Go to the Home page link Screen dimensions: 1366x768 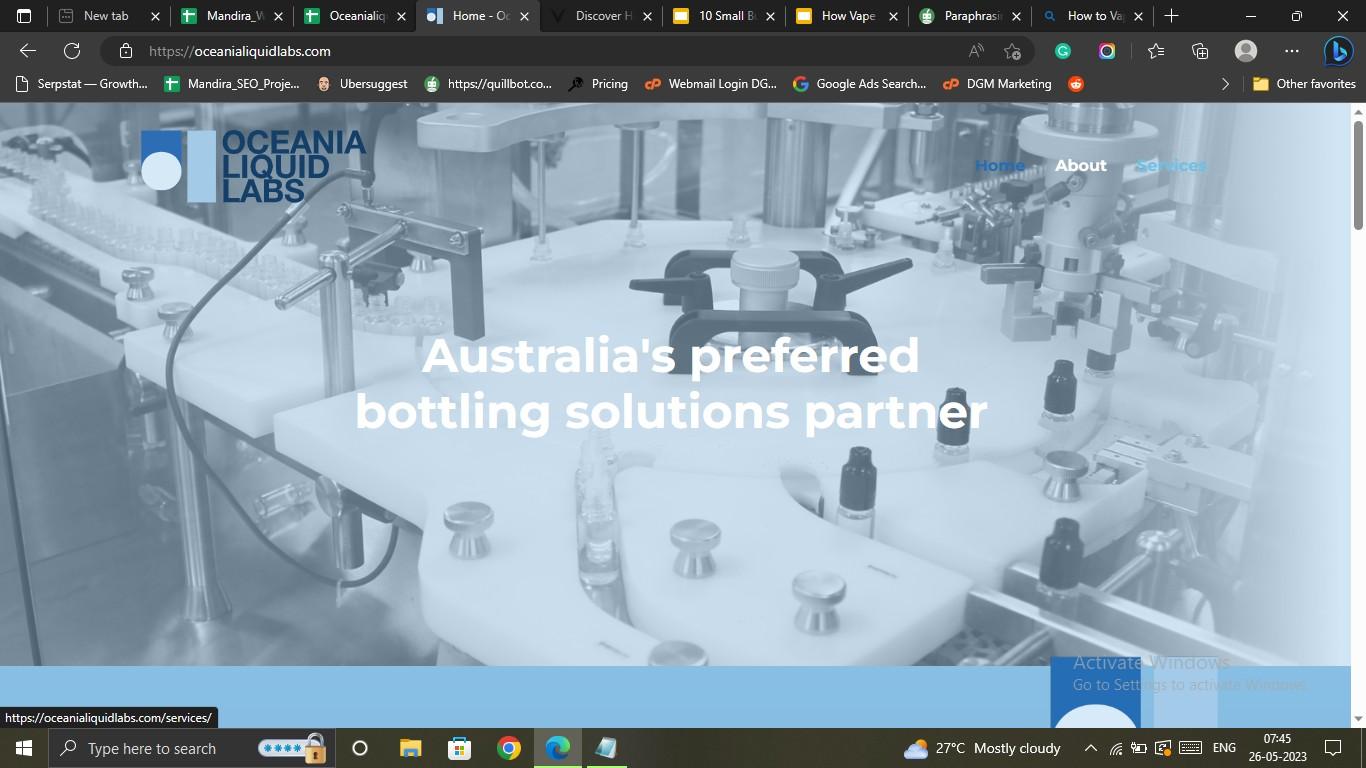click(x=1000, y=165)
